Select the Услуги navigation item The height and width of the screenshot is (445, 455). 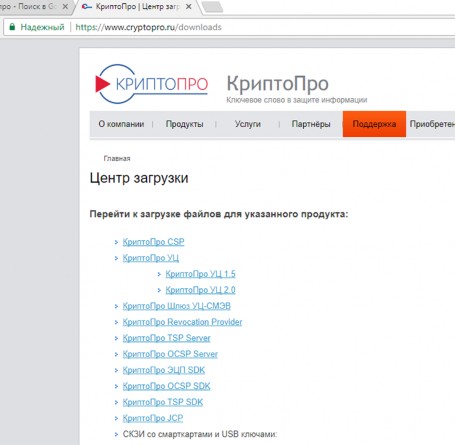(248, 124)
